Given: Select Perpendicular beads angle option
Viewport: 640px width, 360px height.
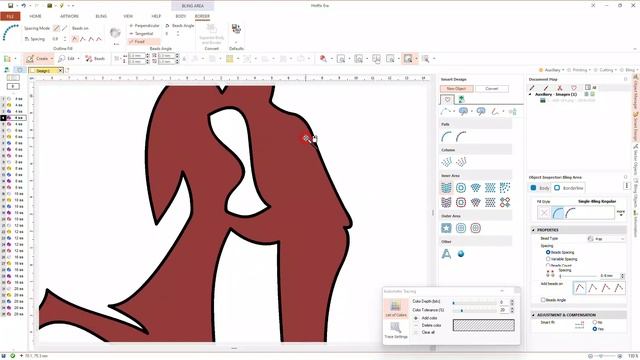Looking at the screenshot, I should coord(144,26).
